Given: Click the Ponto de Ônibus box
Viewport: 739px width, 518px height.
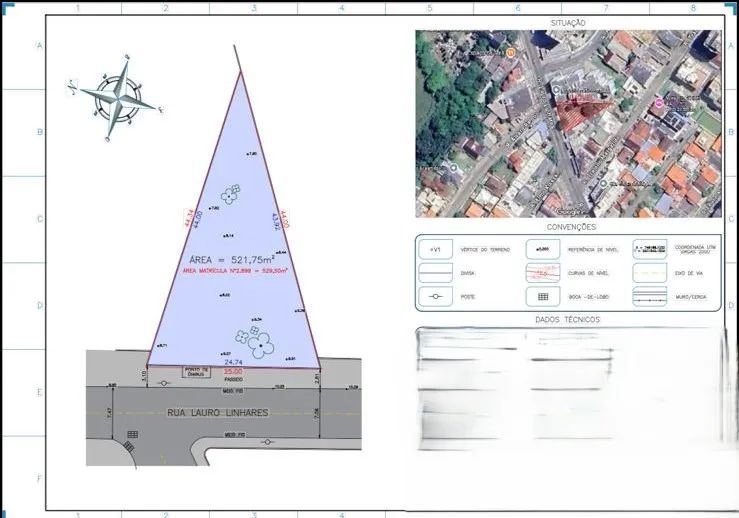Looking at the screenshot, I should [197, 372].
